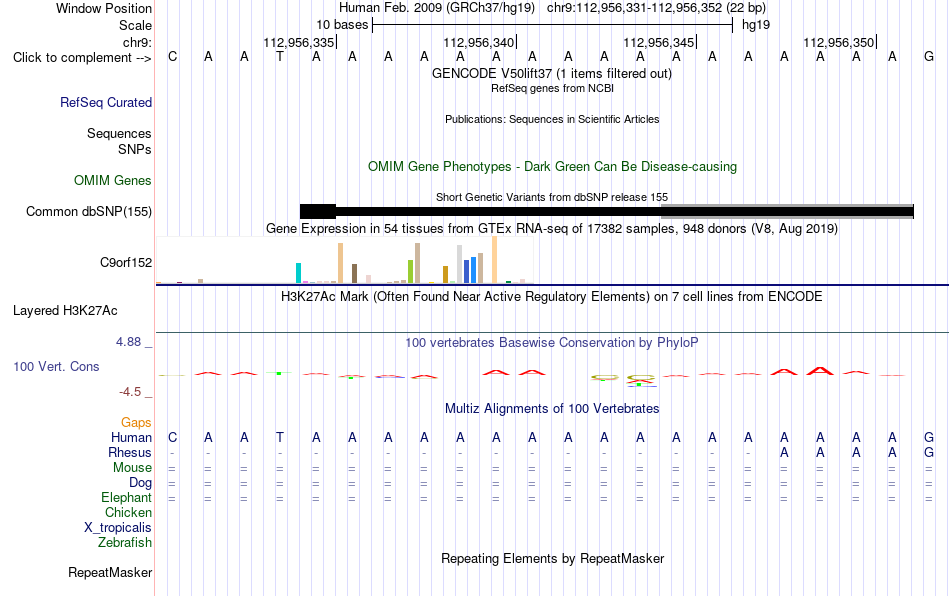950x596 pixels.
Task: Click the Scale track label
Action: tap(136, 25)
